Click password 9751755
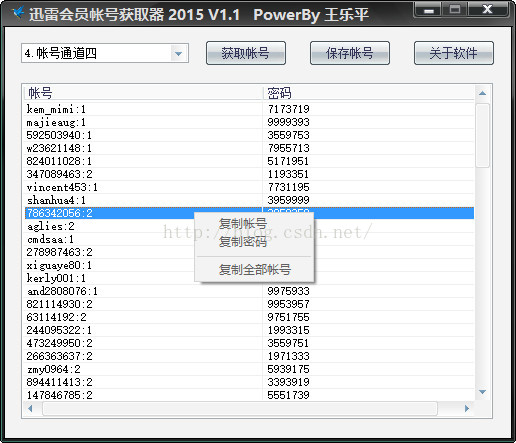Screen dimensions: 516x443 [x=288, y=317]
